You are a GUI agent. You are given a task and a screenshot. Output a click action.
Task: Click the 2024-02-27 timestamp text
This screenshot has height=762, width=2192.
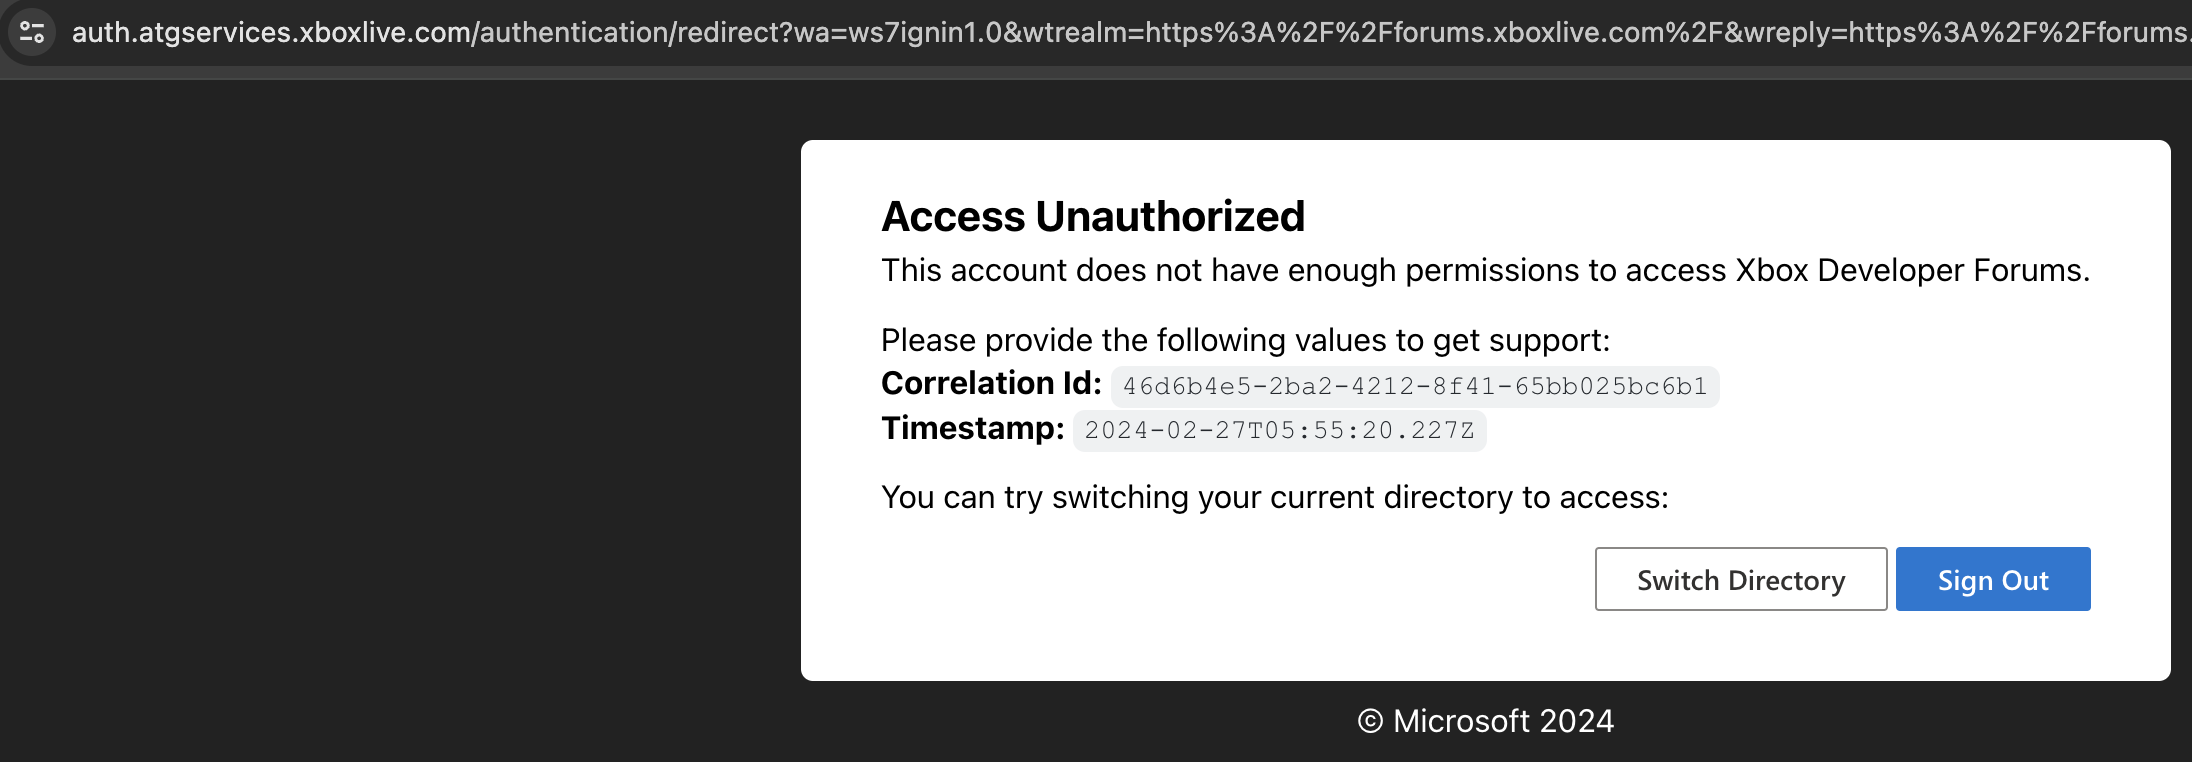coord(1278,430)
